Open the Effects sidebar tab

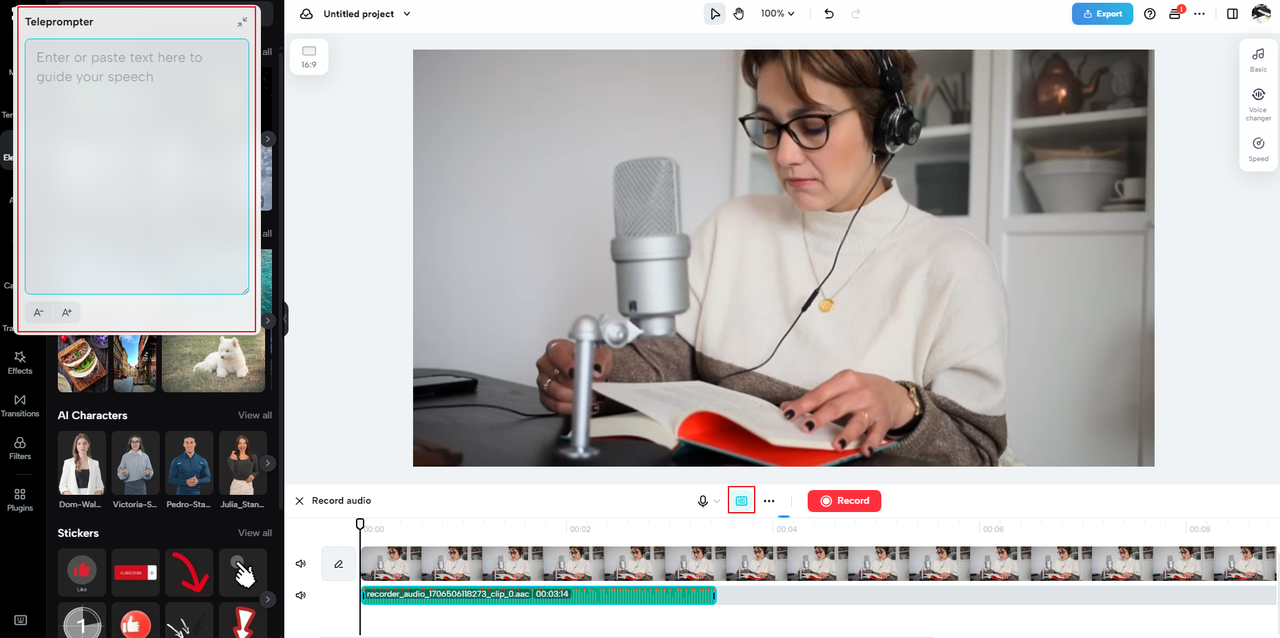coord(20,363)
